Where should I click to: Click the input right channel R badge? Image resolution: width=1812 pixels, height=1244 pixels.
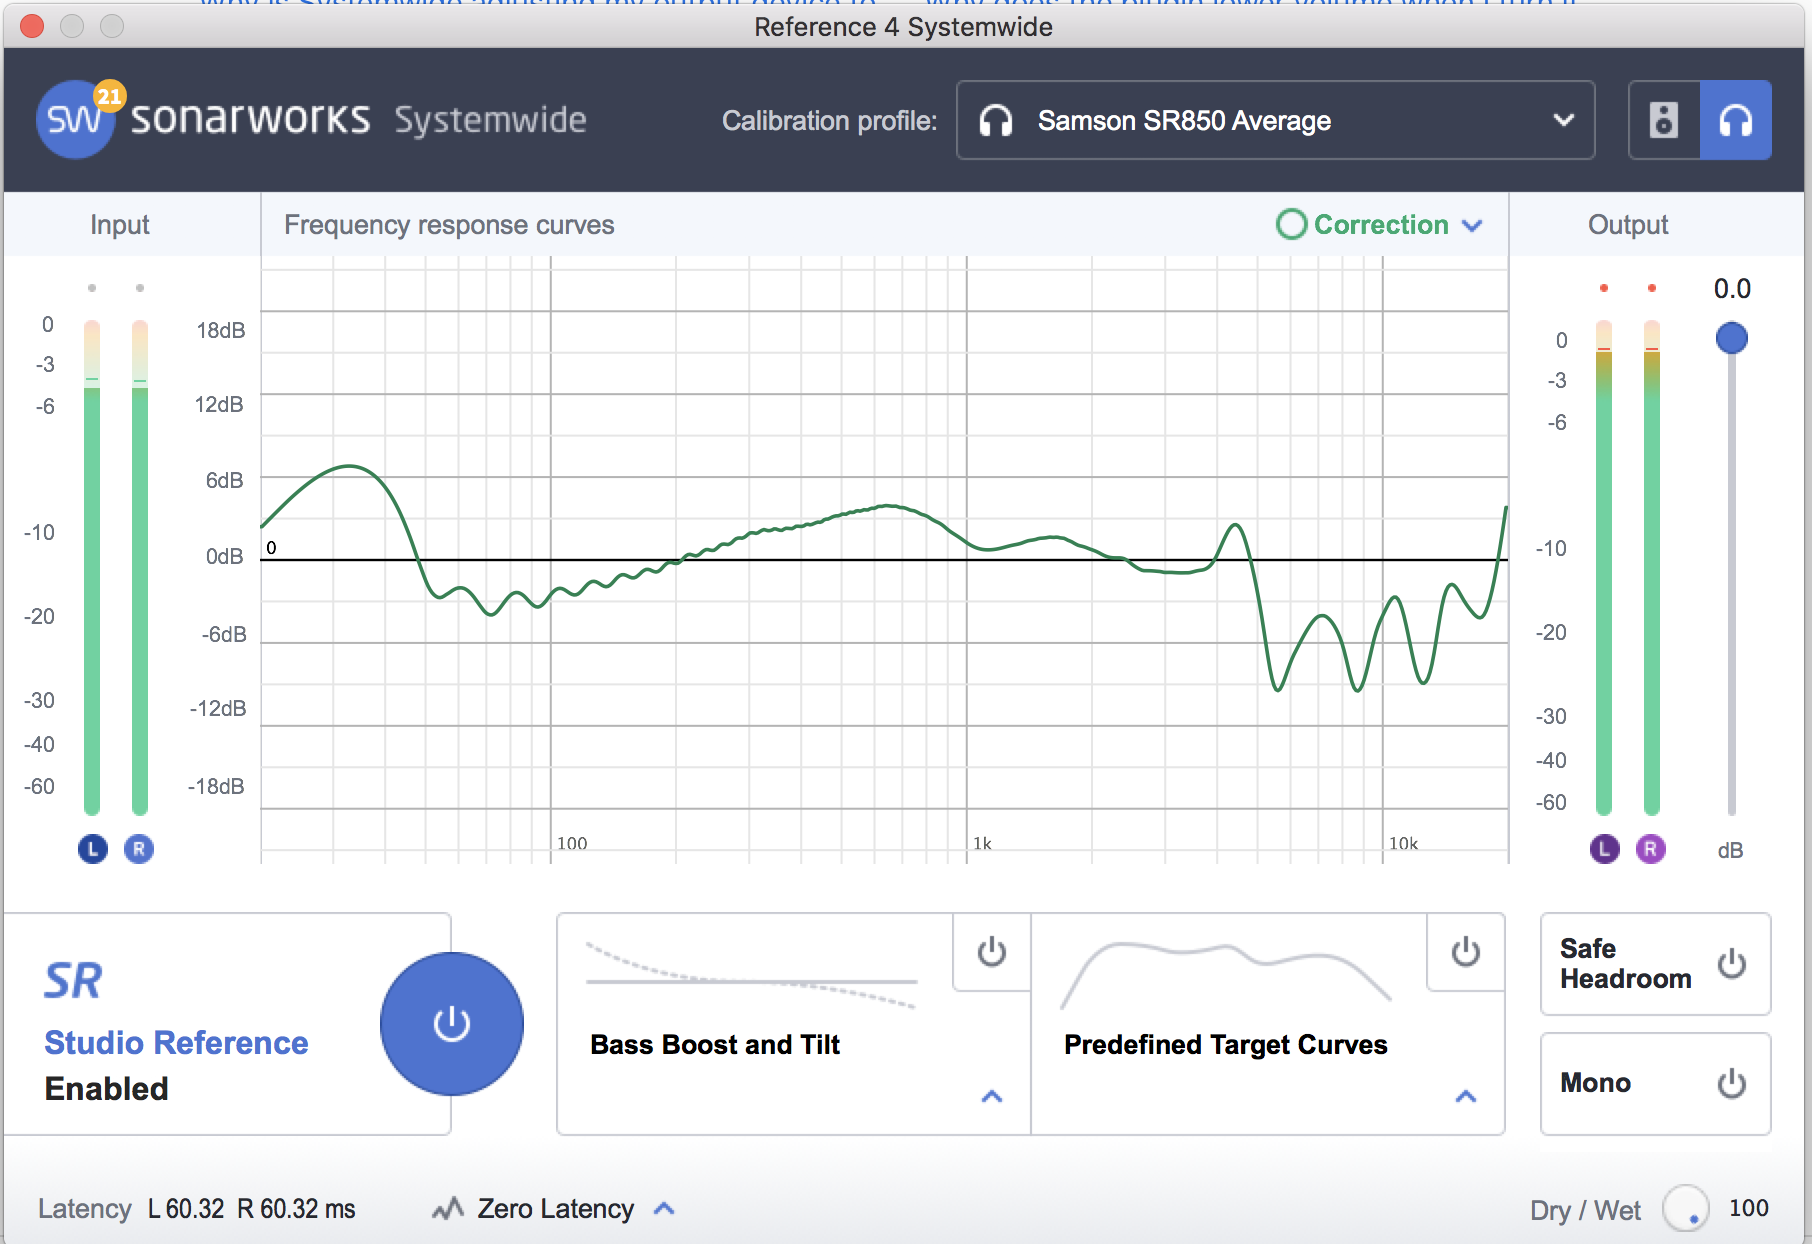(x=139, y=849)
